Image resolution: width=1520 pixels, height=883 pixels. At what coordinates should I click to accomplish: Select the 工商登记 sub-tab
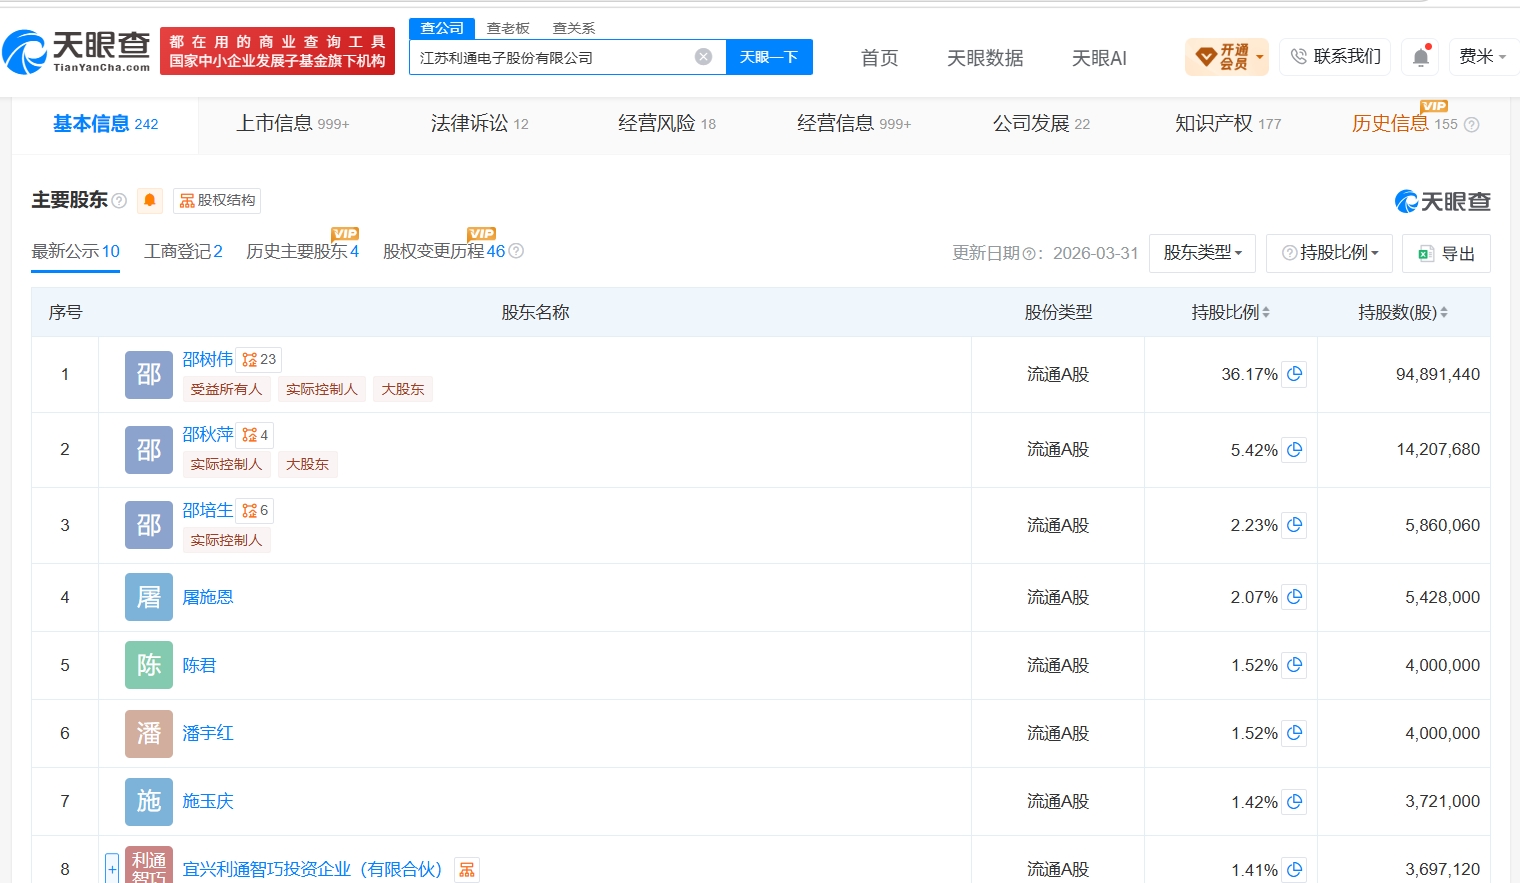click(183, 251)
